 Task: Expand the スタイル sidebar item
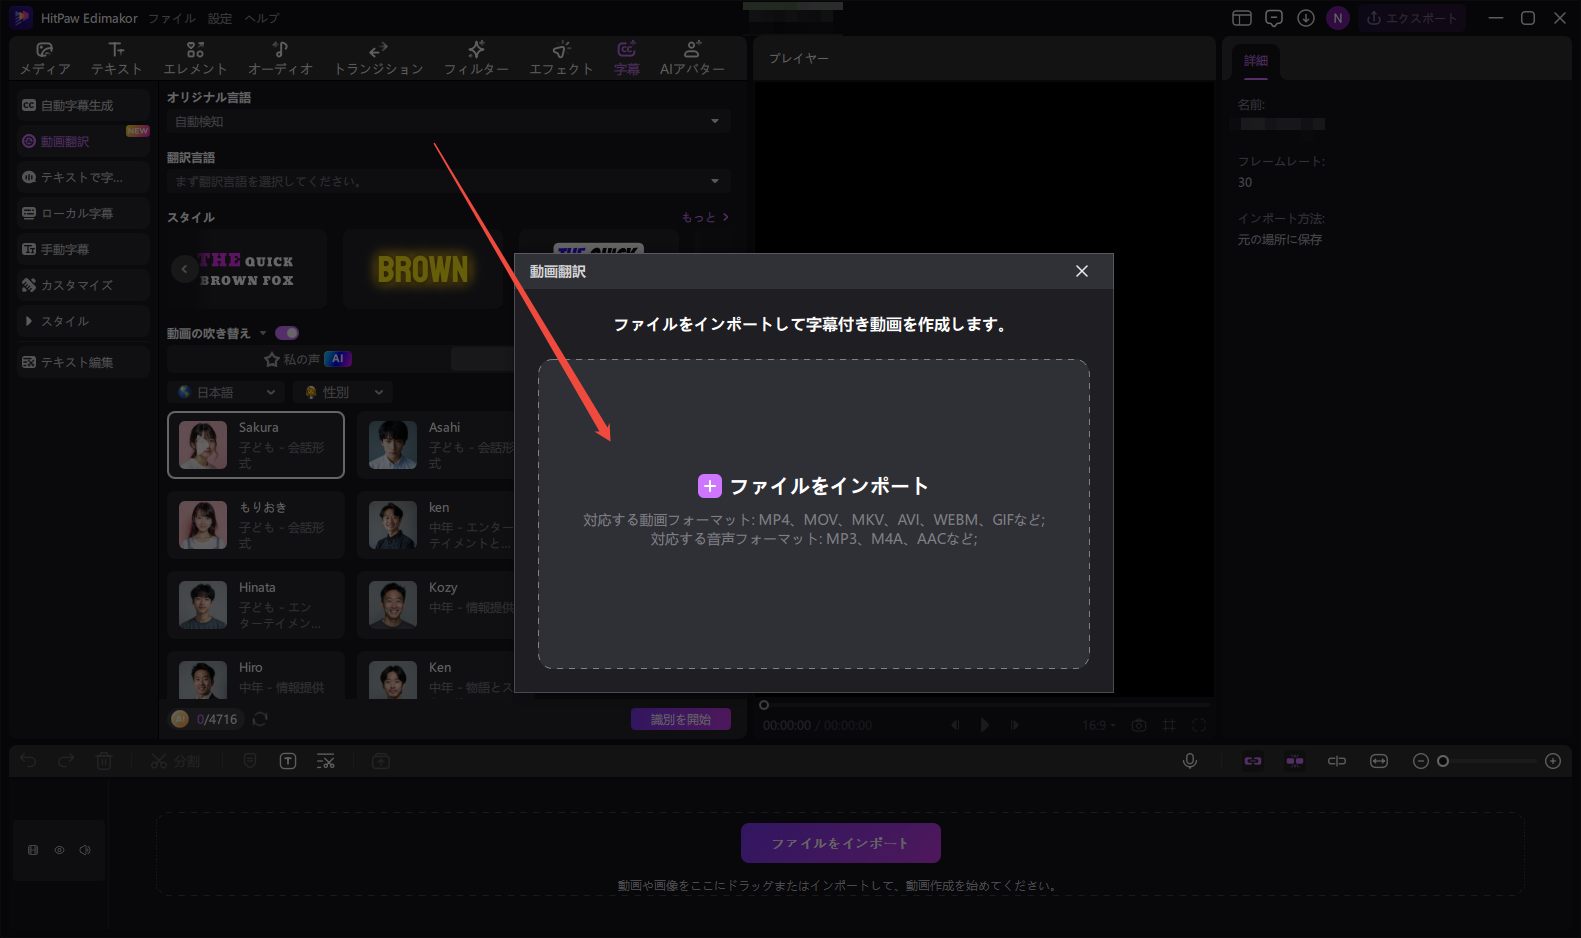pos(83,321)
